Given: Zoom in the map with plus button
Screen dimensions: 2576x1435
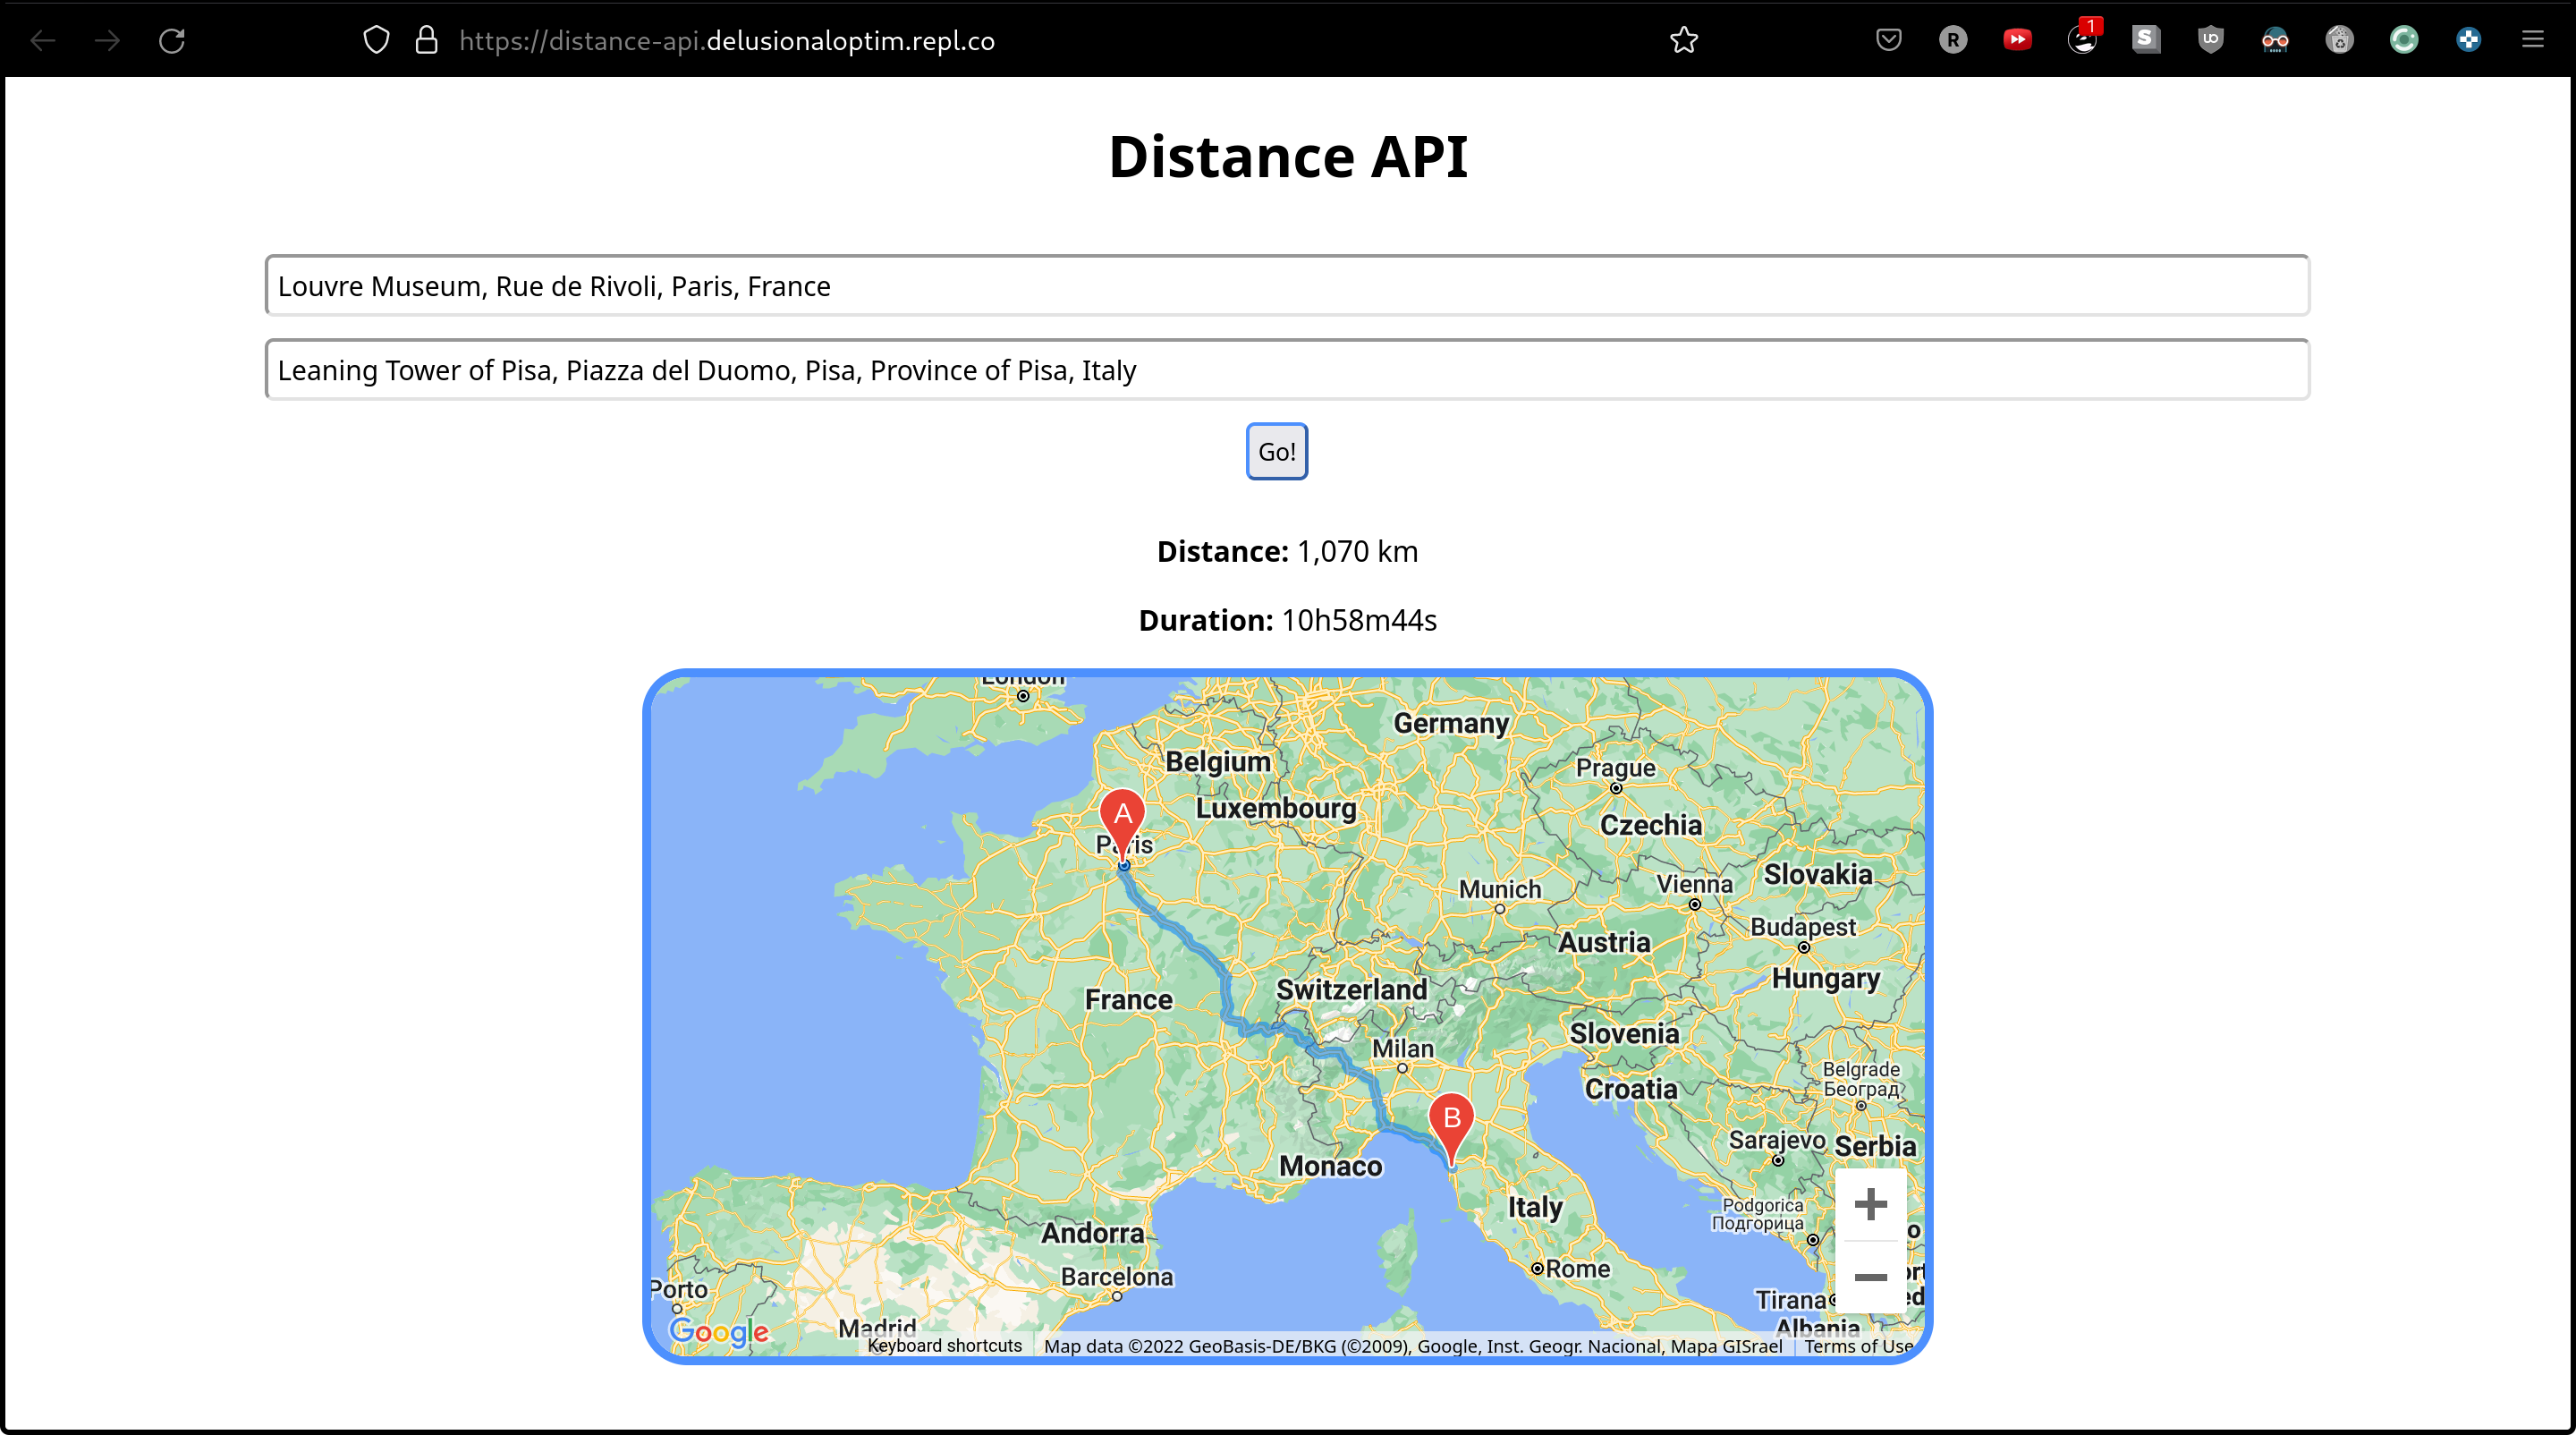Looking at the screenshot, I should click(x=1870, y=1204).
